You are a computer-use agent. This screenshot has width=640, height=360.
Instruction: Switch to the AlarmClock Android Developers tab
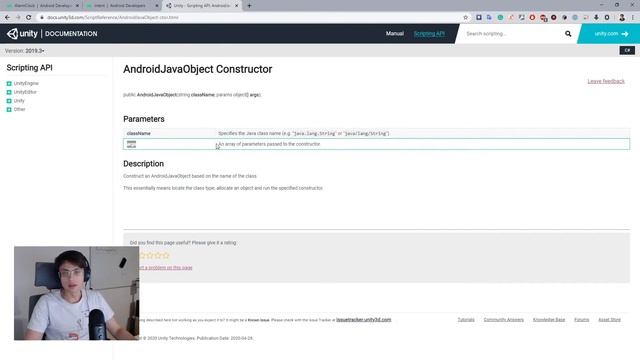[x=41, y=6]
